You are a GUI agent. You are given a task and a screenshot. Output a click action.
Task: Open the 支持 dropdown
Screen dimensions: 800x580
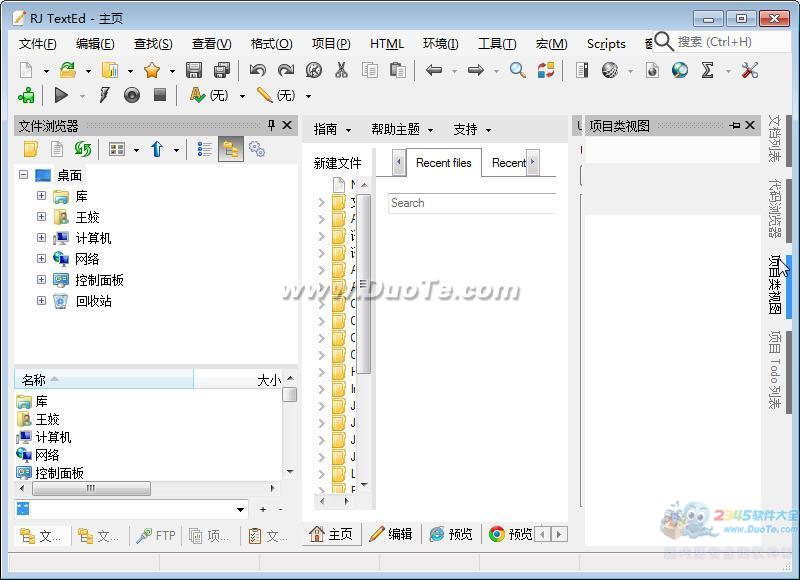point(472,130)
